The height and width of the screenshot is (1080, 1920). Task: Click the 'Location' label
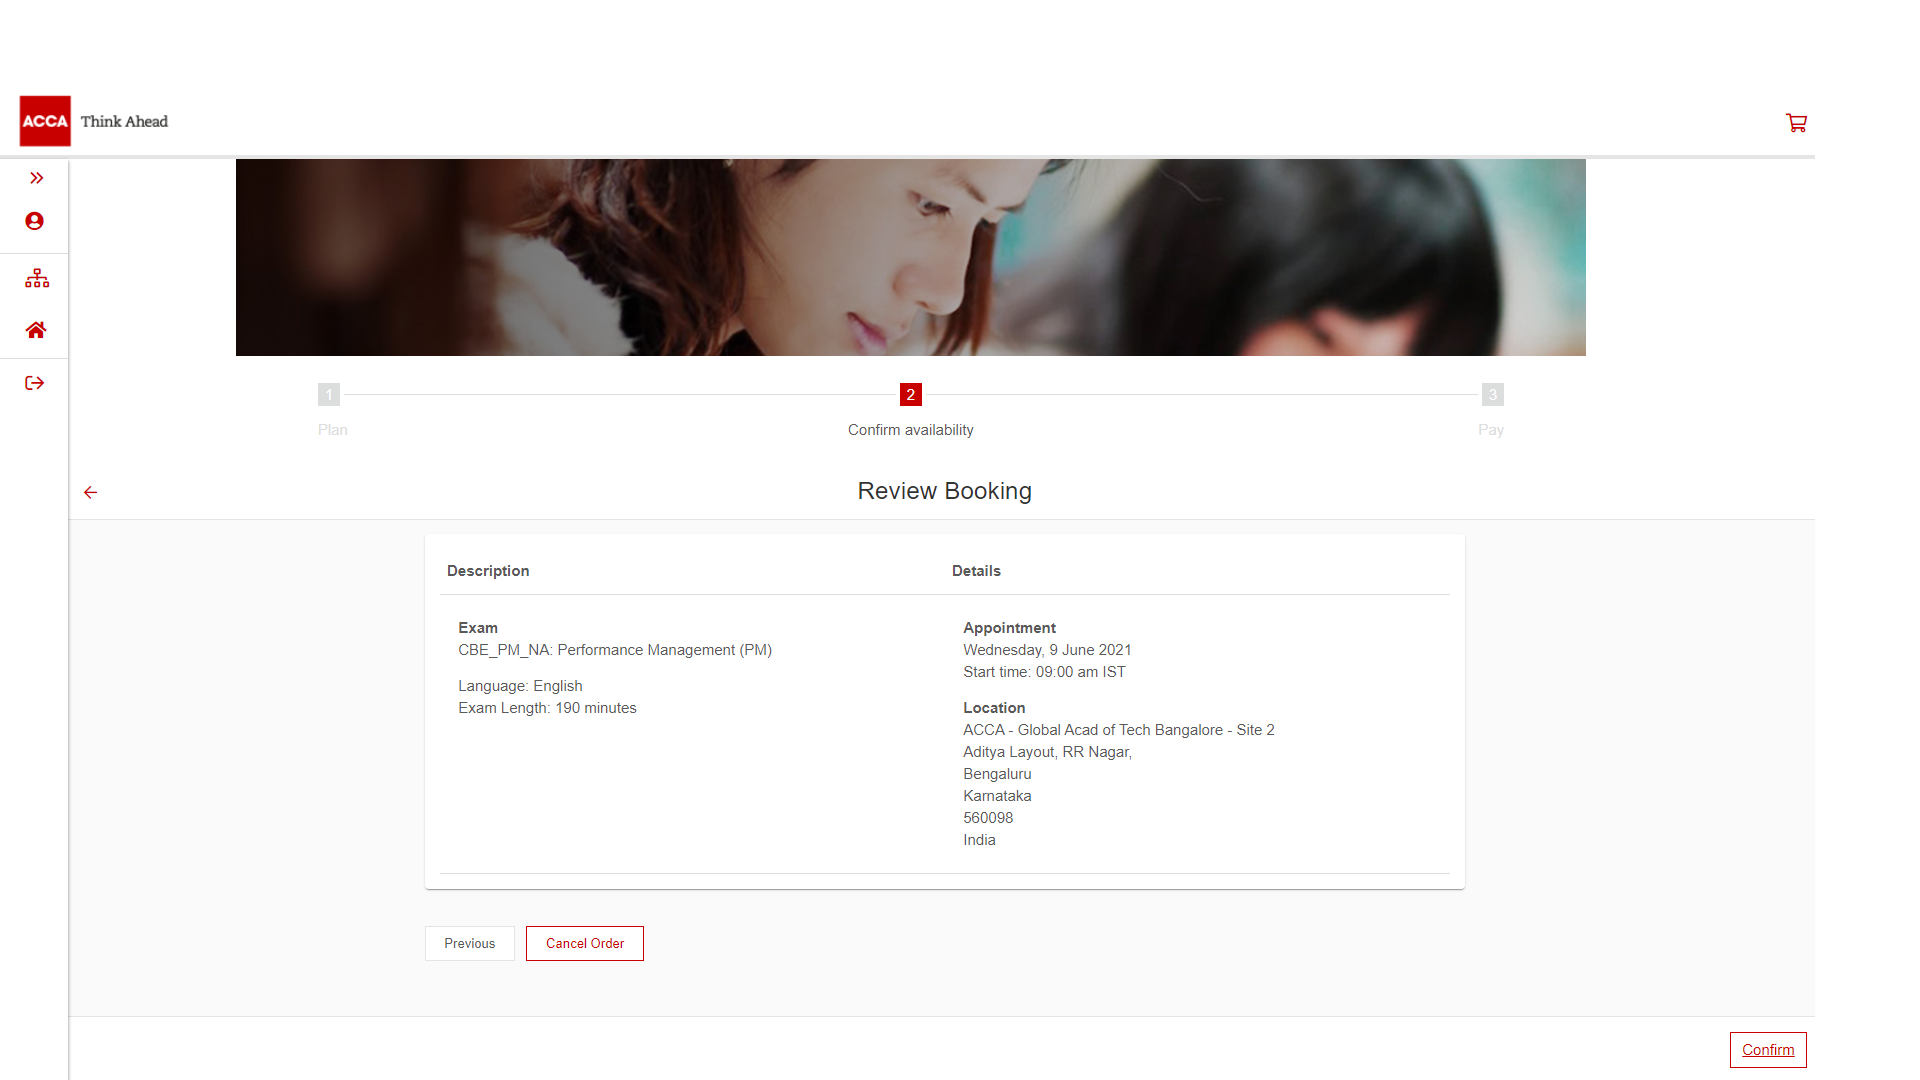pos(994,708)
